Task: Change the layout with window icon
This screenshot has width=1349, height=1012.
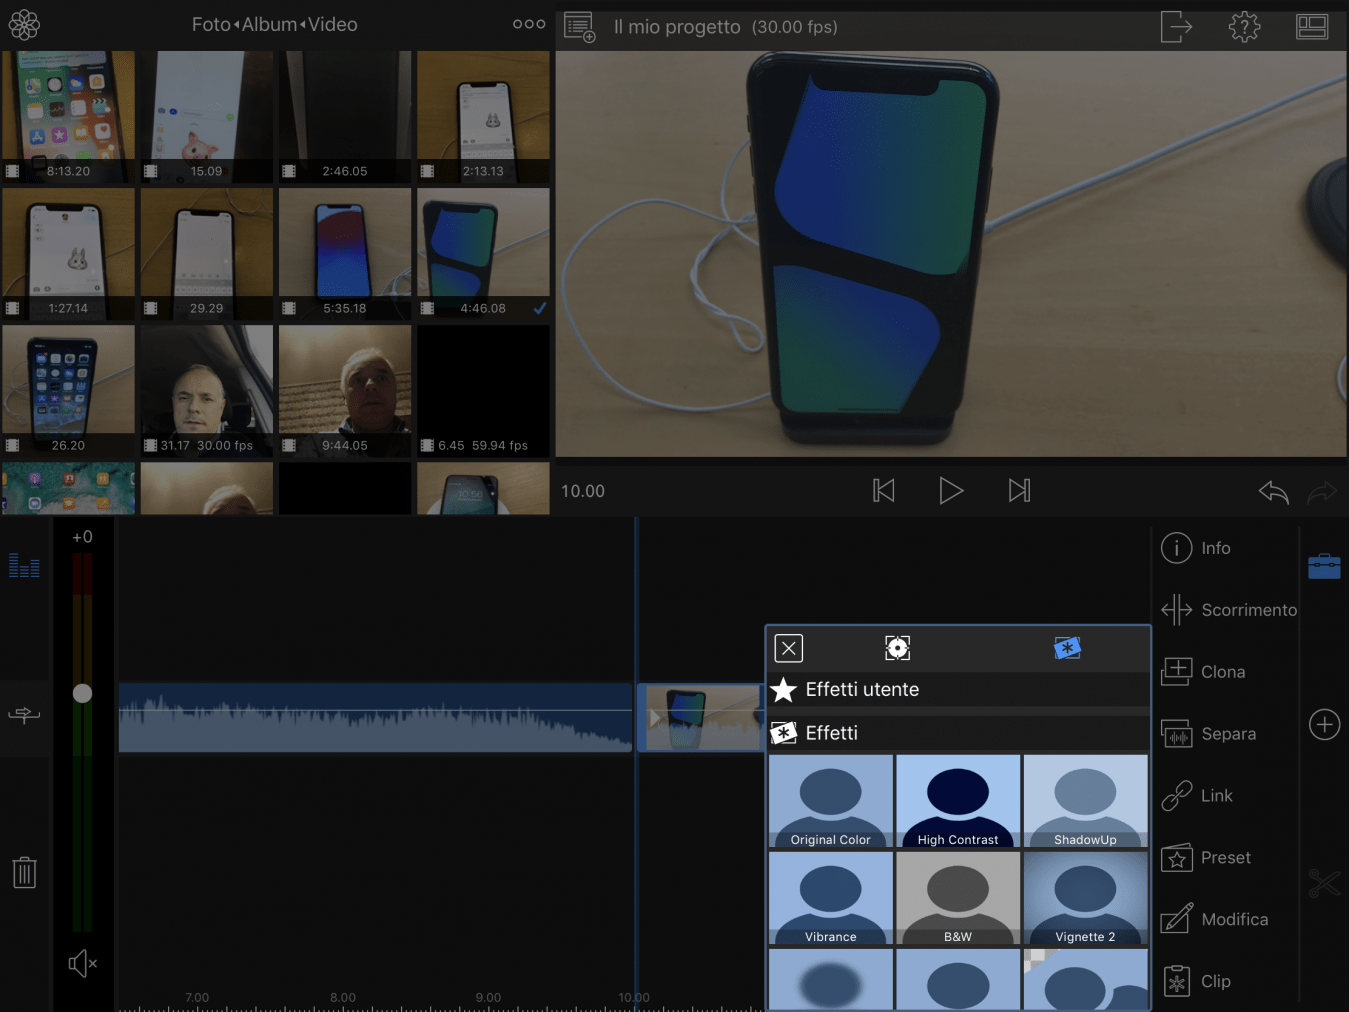Action: (1312, 26)
